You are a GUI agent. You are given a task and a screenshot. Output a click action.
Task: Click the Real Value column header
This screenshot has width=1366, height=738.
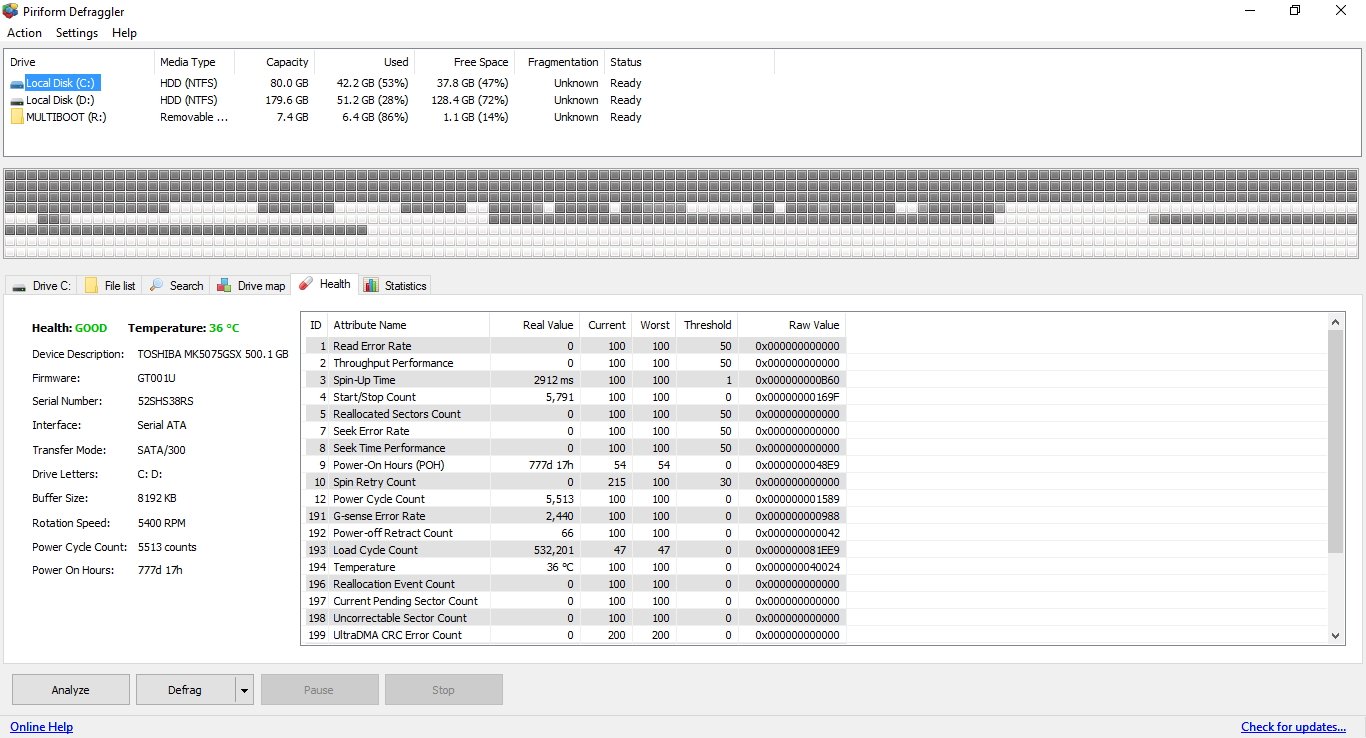coord(535,325)
